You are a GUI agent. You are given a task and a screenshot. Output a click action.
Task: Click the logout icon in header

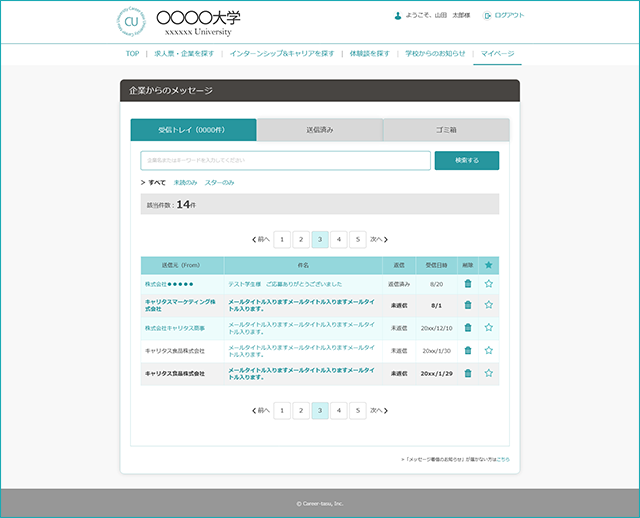(x=487, y=16)
